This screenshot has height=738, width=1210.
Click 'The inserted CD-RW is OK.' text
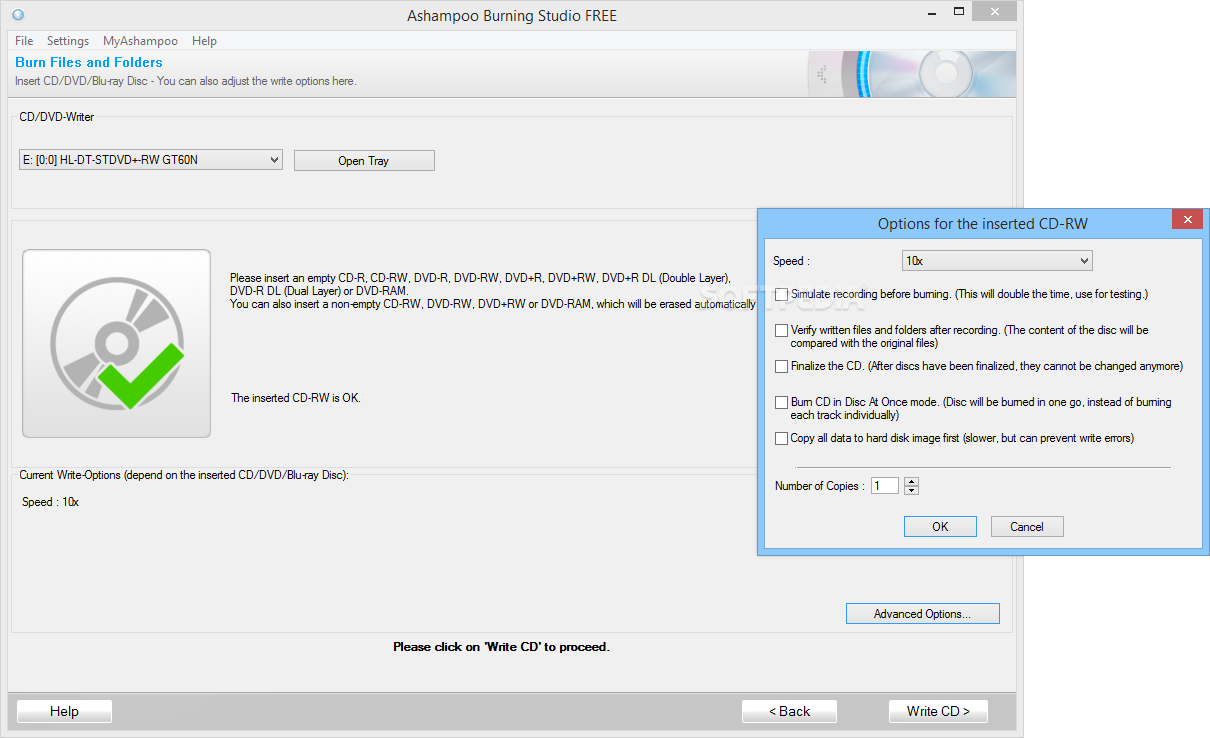(x=296, y=398)
